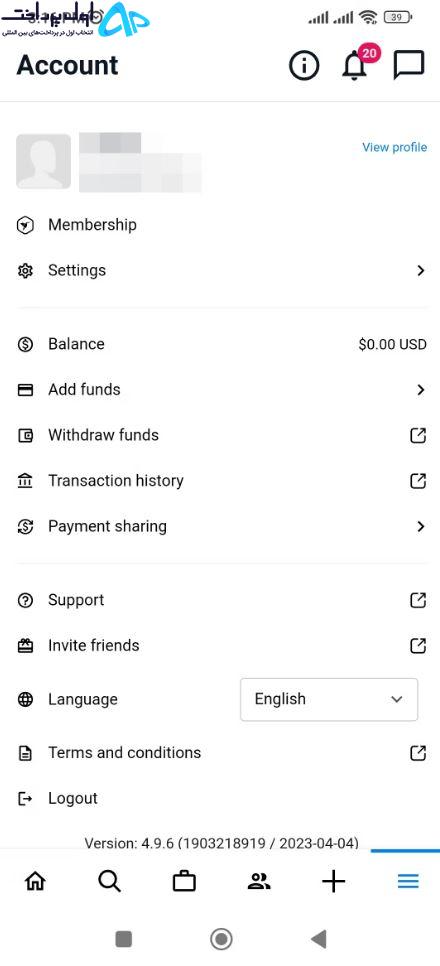Select the hamburger menu tab
Viewport: 440px width, 966px height.
point(408,882)
